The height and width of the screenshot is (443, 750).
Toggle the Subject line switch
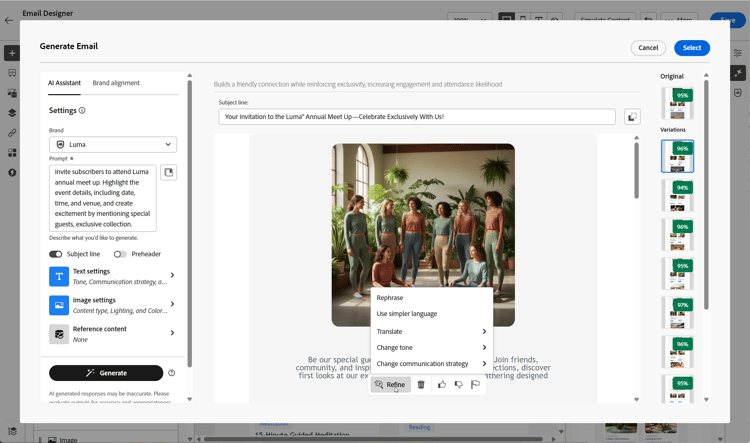point(55,254)
